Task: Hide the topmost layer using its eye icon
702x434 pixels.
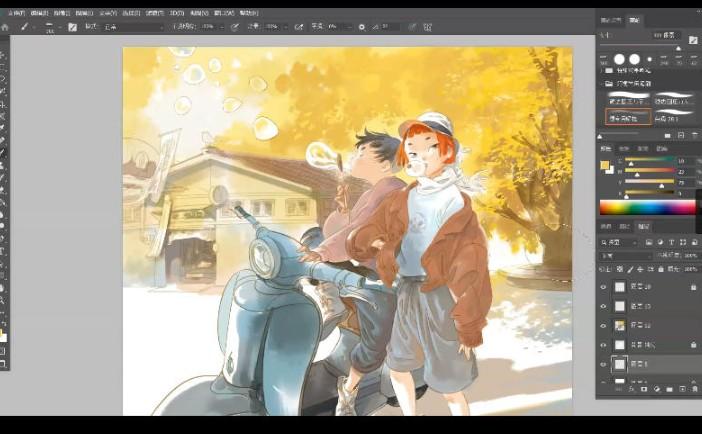Action: click(x=603, y=286)
